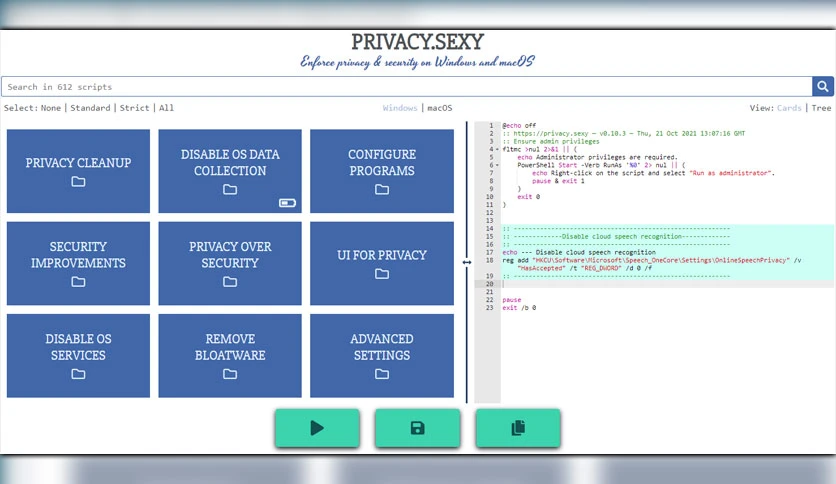This screenshot has height=484, width=836.
Task: Expand the Privacy Cleanup card title
Action: click(78, 163)
